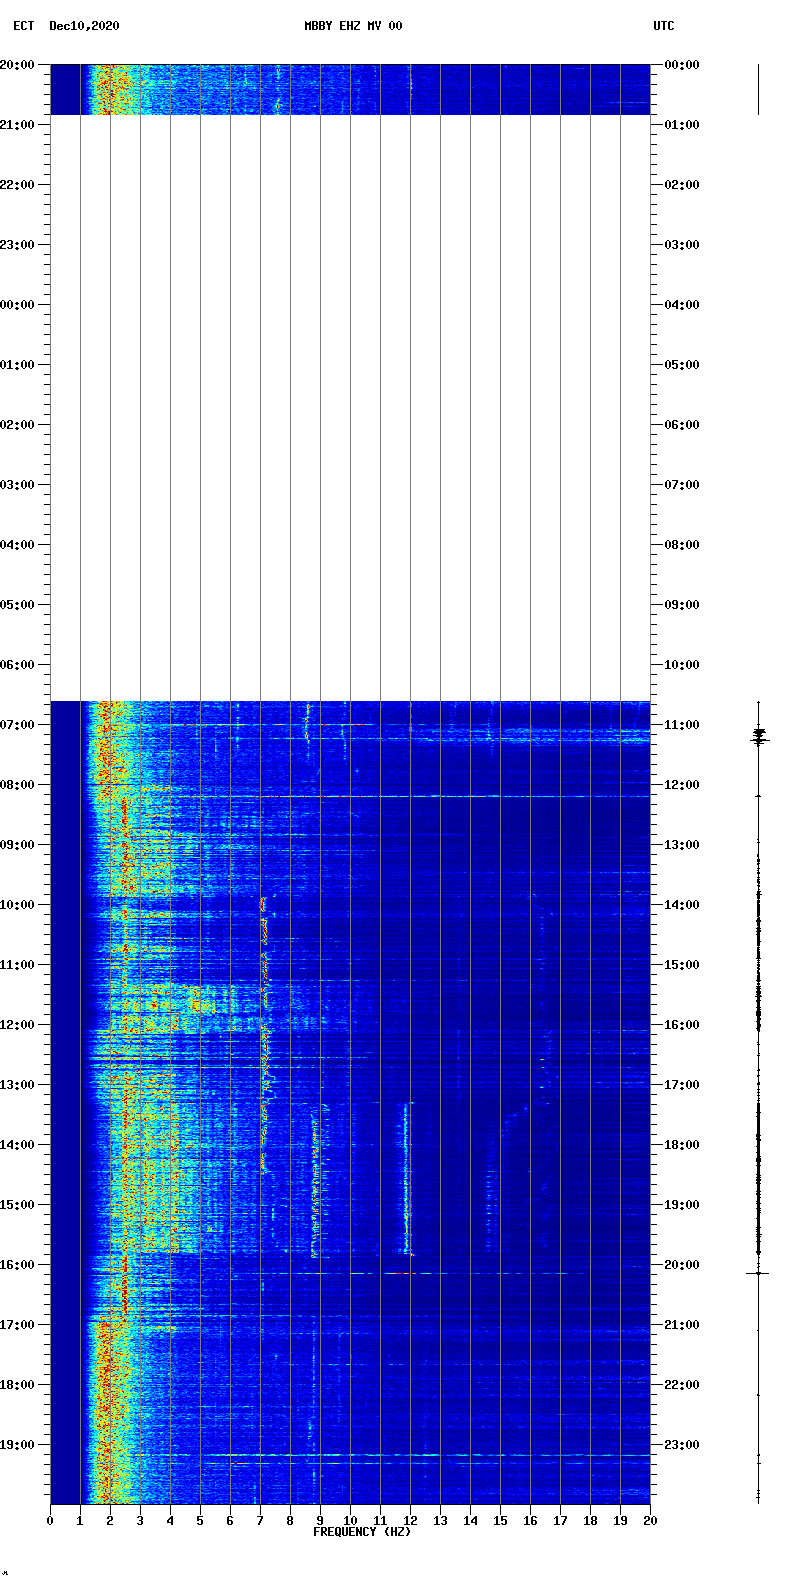Click 19:00 on the ECT time axis
This screenshot has width=802, height=1584.
(x=18, y=1445)
